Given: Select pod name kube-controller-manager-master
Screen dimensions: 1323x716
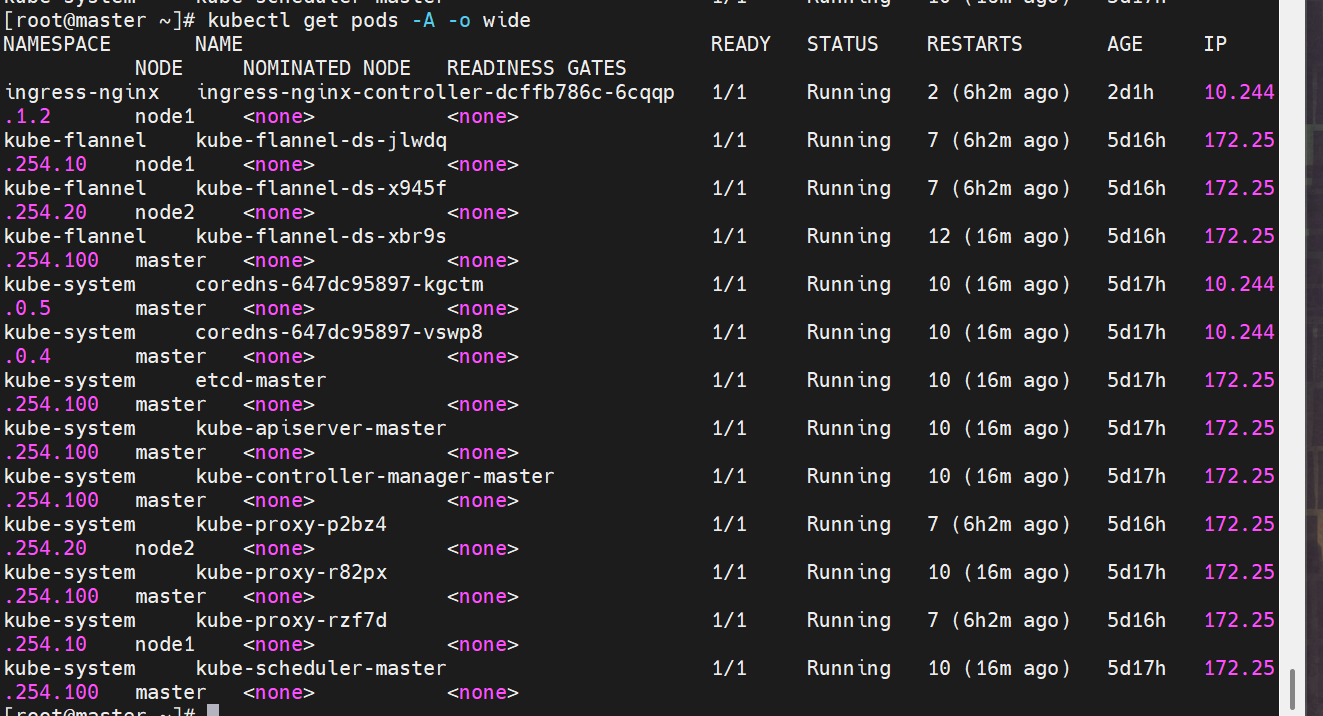Looking at the screenshot, I should 375,476.
